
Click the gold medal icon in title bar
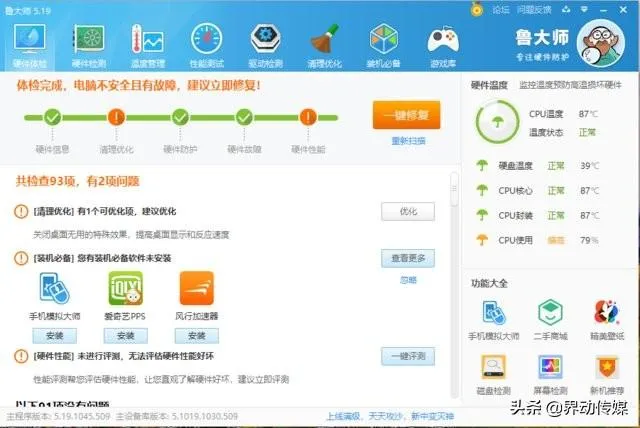[x=476, y=9]
